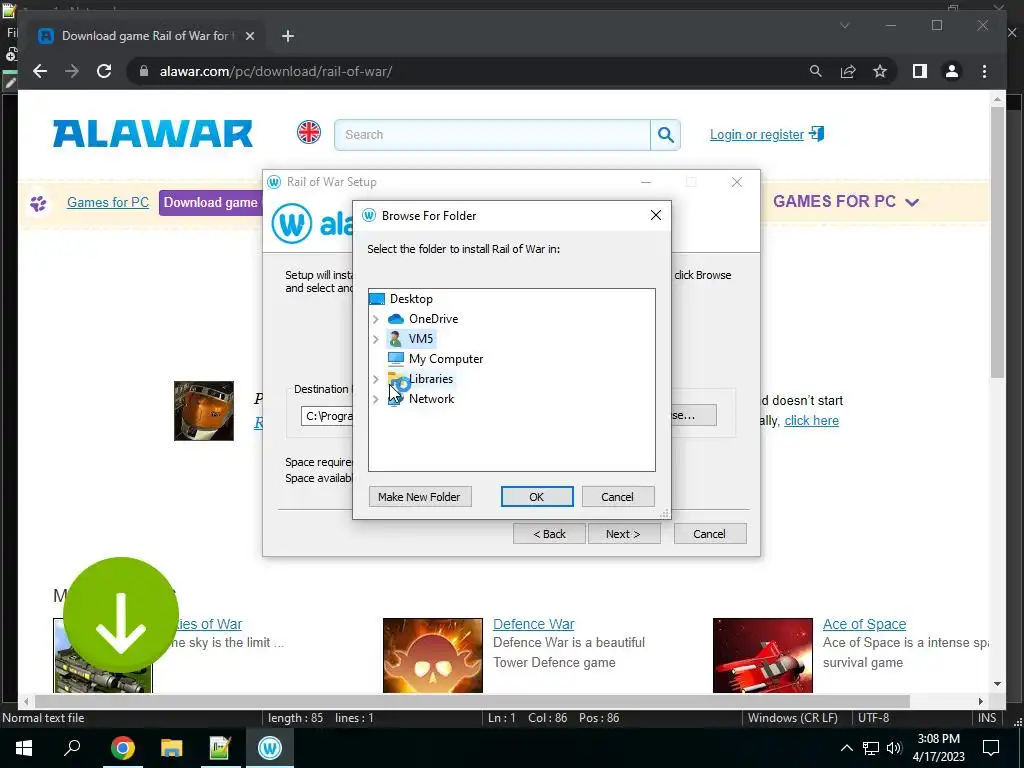The height and width of the screenshot is (768, 1024).
Task: Click the Alawar search magnifier button
Action: click(x=665, y=135)
